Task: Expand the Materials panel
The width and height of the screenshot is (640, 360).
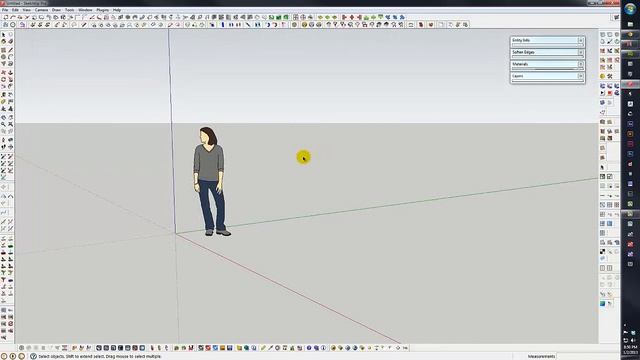Action: [544, 64]
